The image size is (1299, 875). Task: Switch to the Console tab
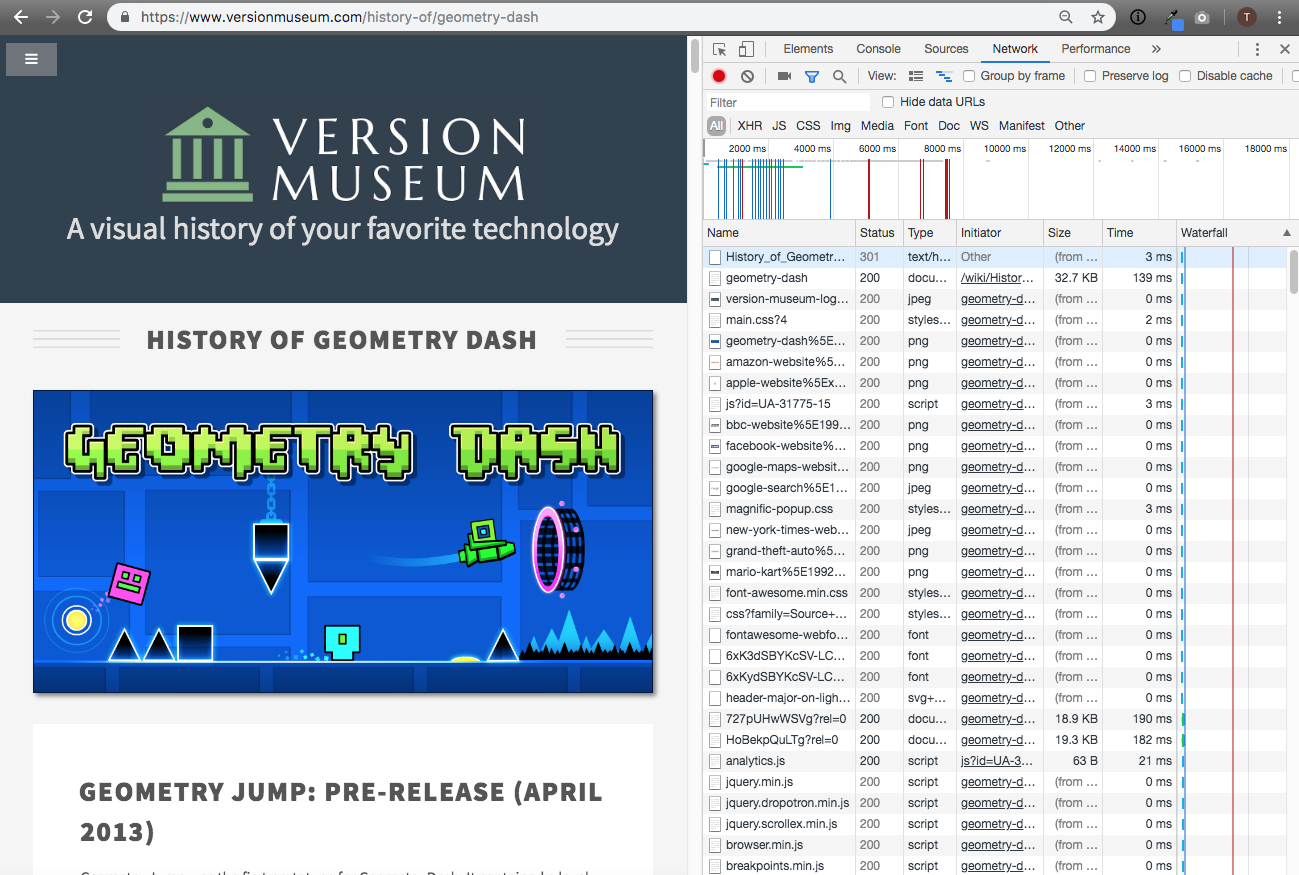878,49
